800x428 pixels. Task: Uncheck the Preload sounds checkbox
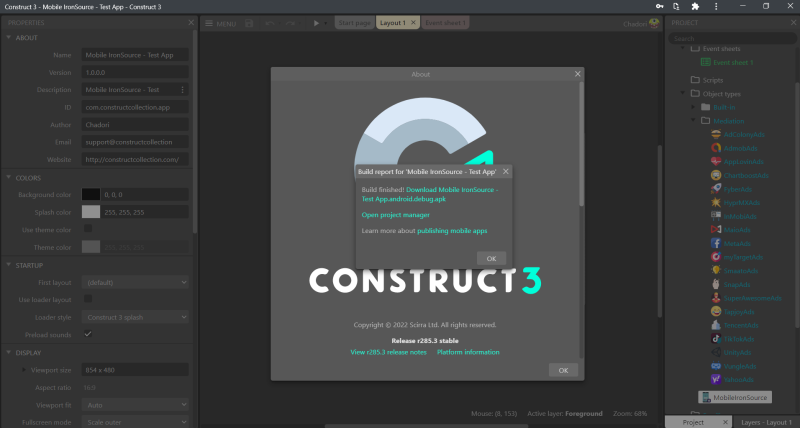[88, 334]
